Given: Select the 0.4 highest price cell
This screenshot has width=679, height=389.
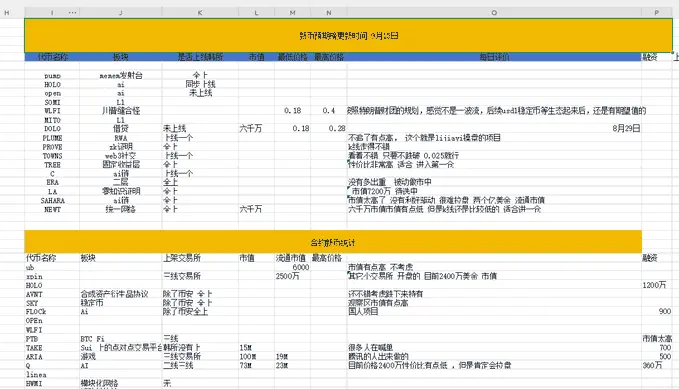Looking at the screenshot, I should (x=329, y=110).
